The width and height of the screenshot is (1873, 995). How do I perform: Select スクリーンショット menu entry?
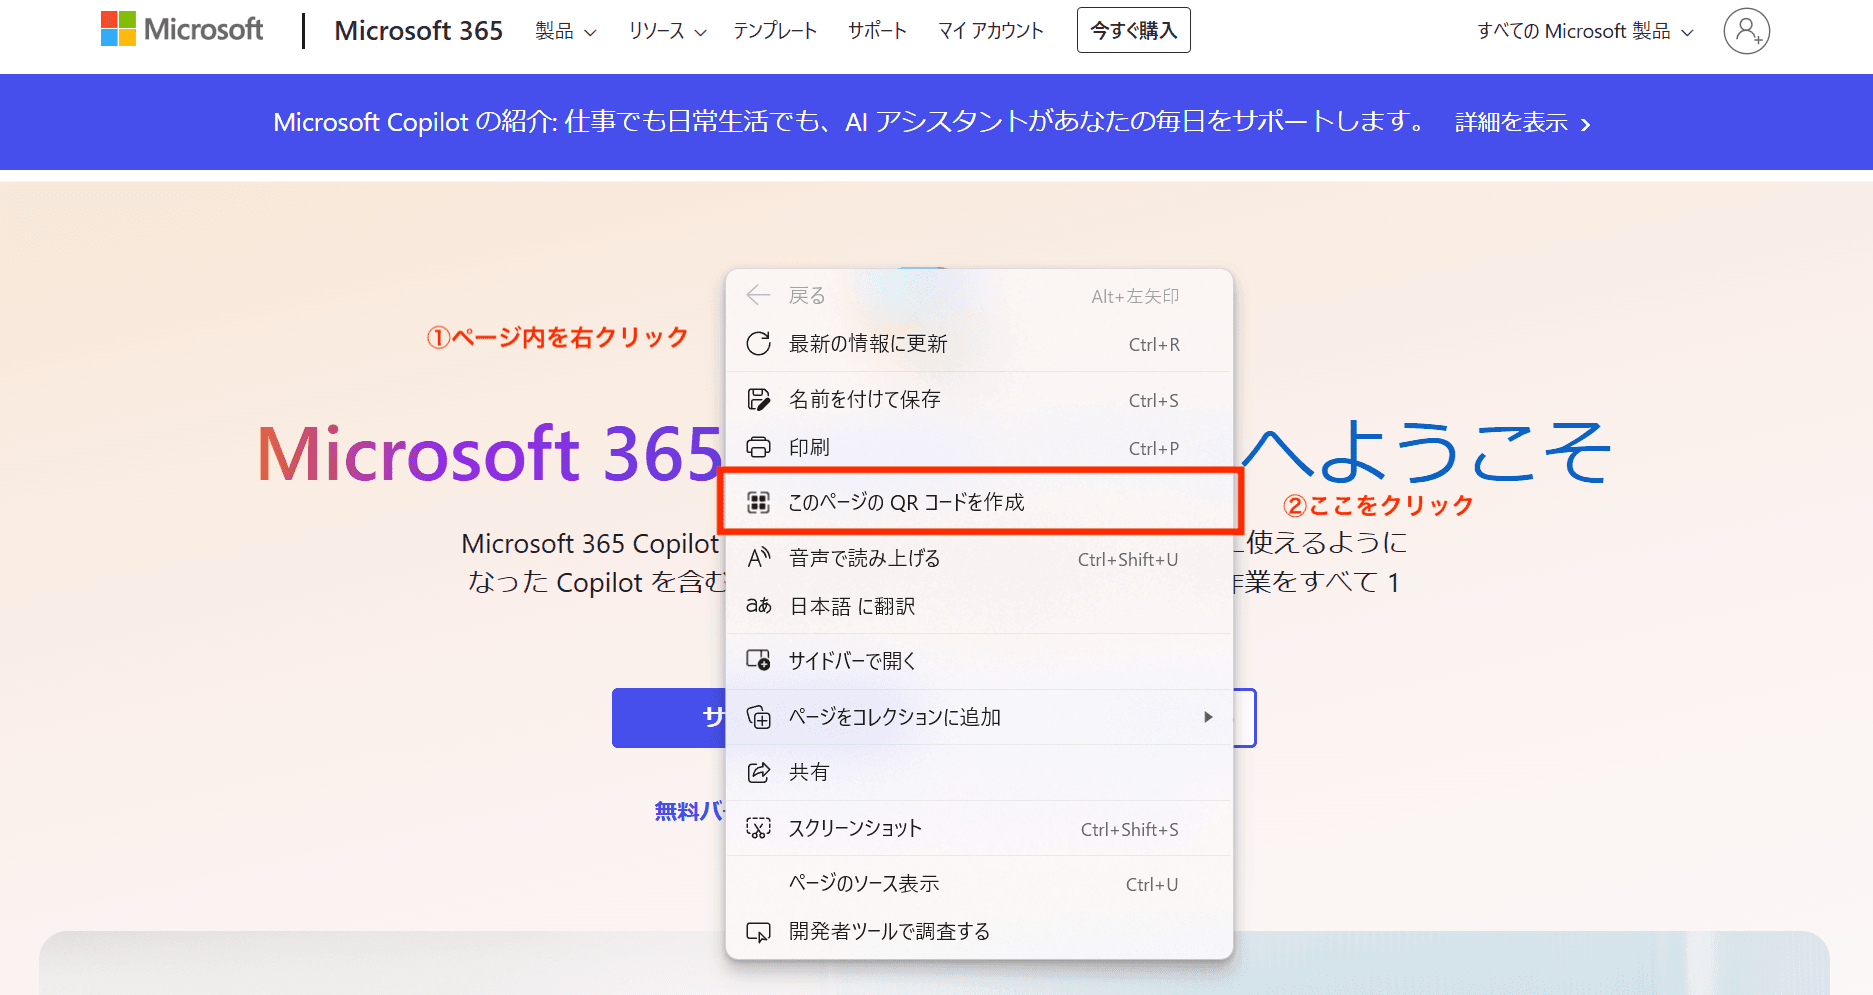[x=979, y=828]
